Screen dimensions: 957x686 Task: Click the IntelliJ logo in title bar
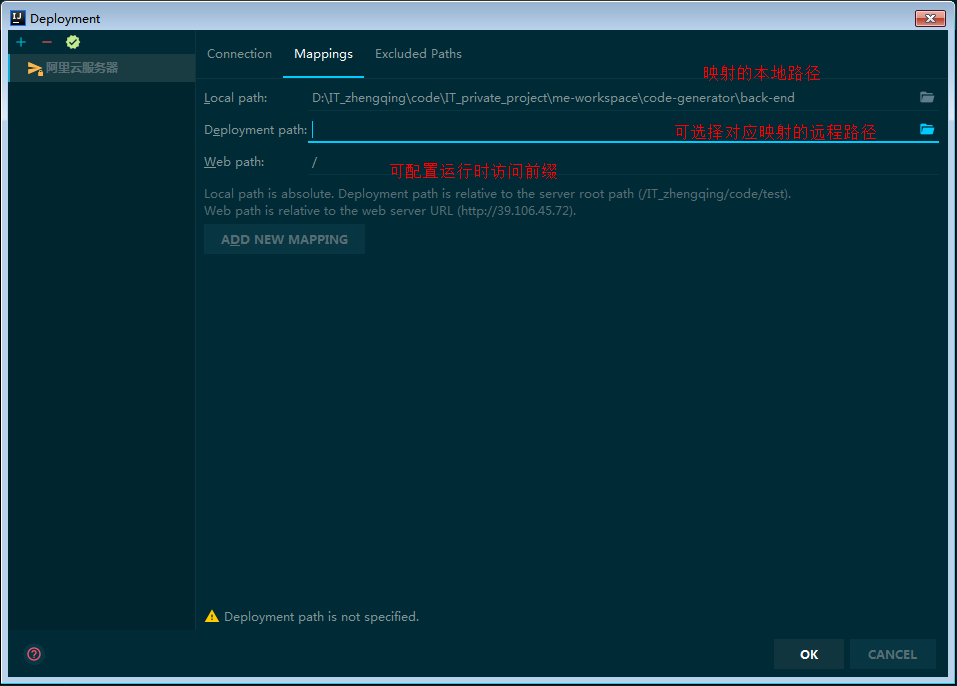(x=18, y=18)
